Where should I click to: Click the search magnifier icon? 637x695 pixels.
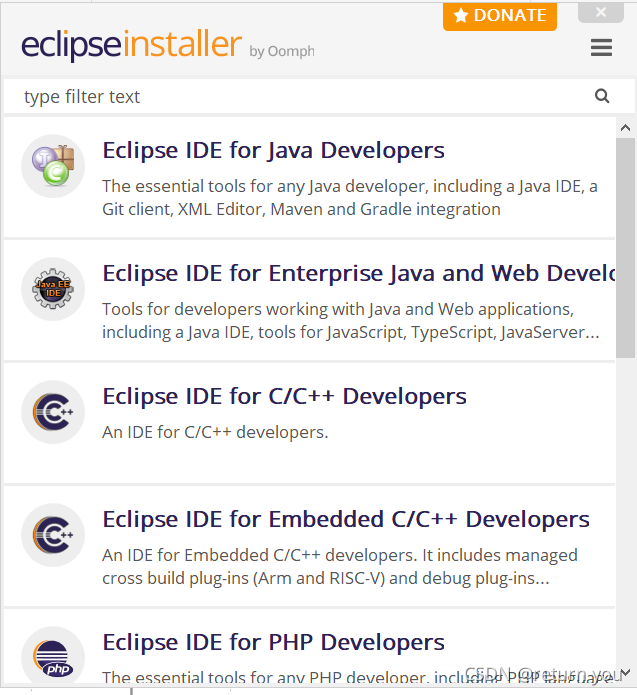(602, 96)
